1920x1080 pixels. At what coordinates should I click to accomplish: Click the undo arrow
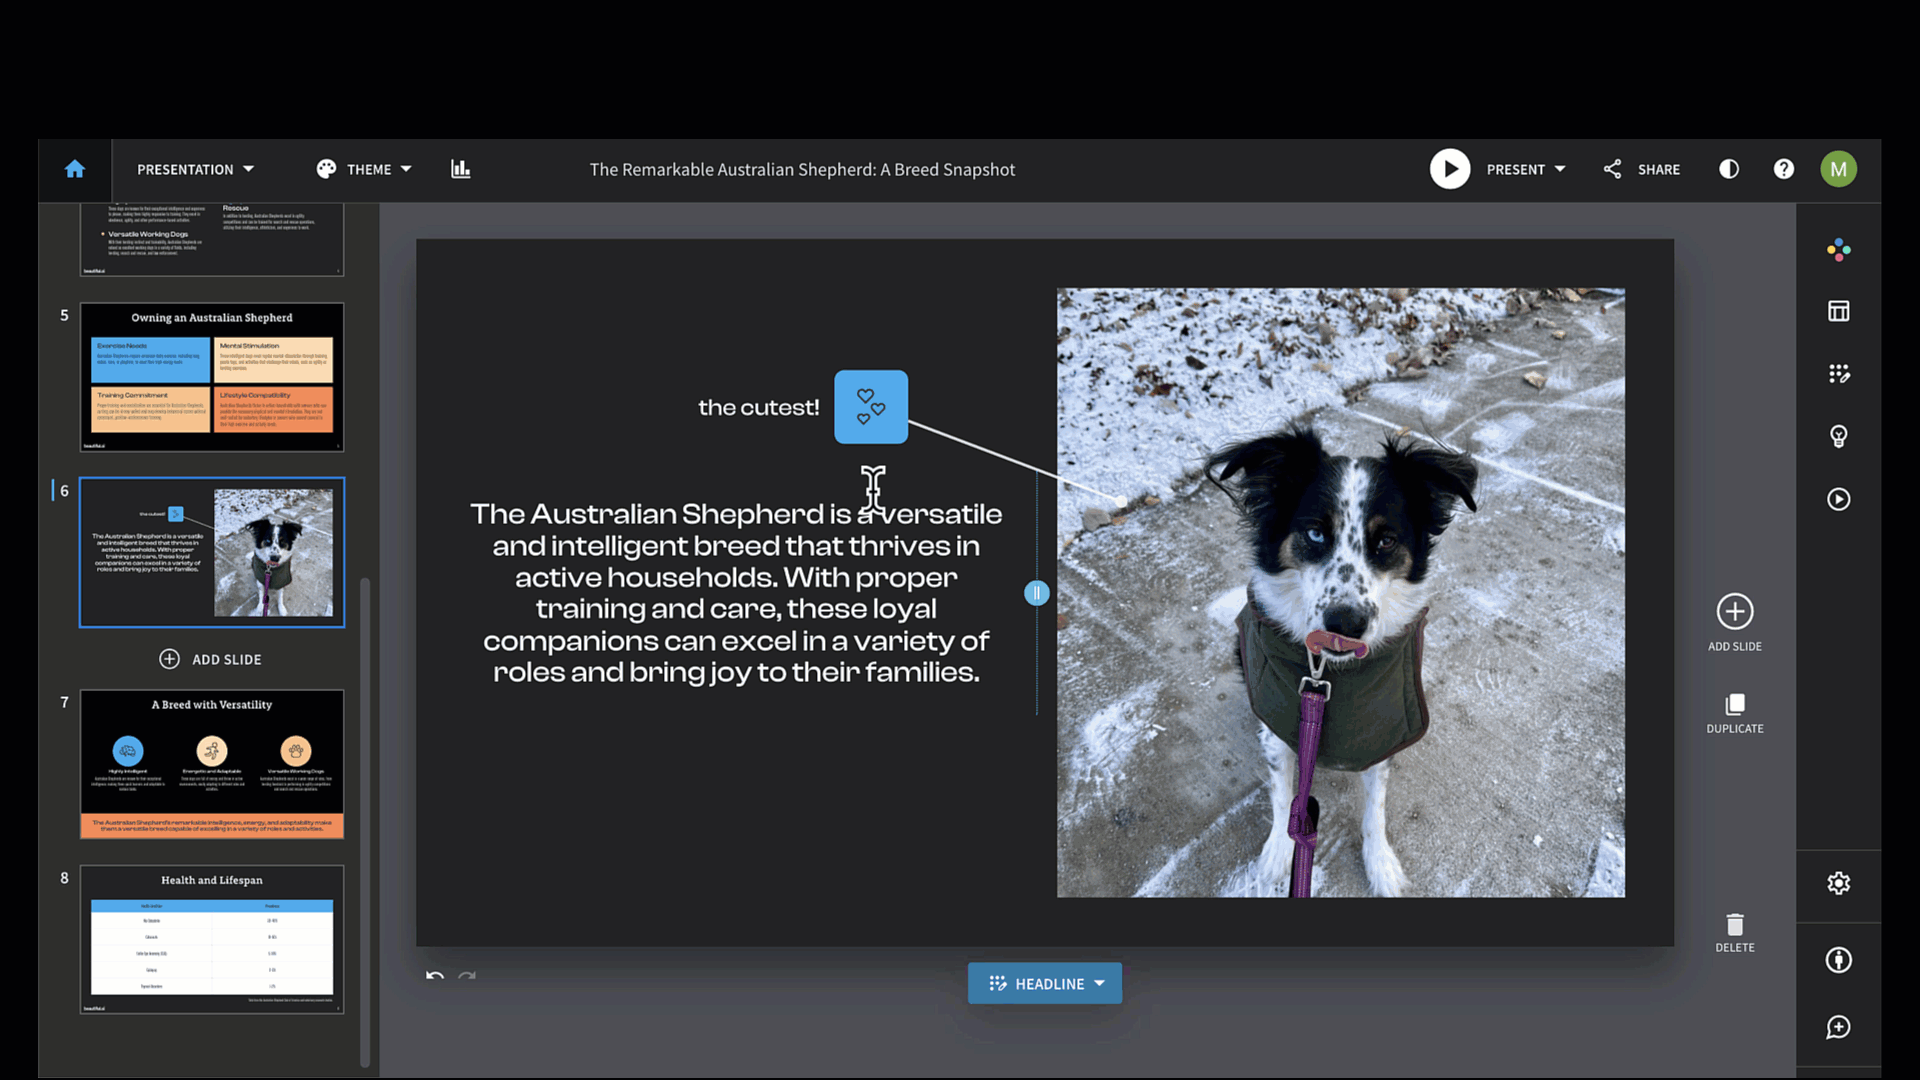click(x=435, y=975)
